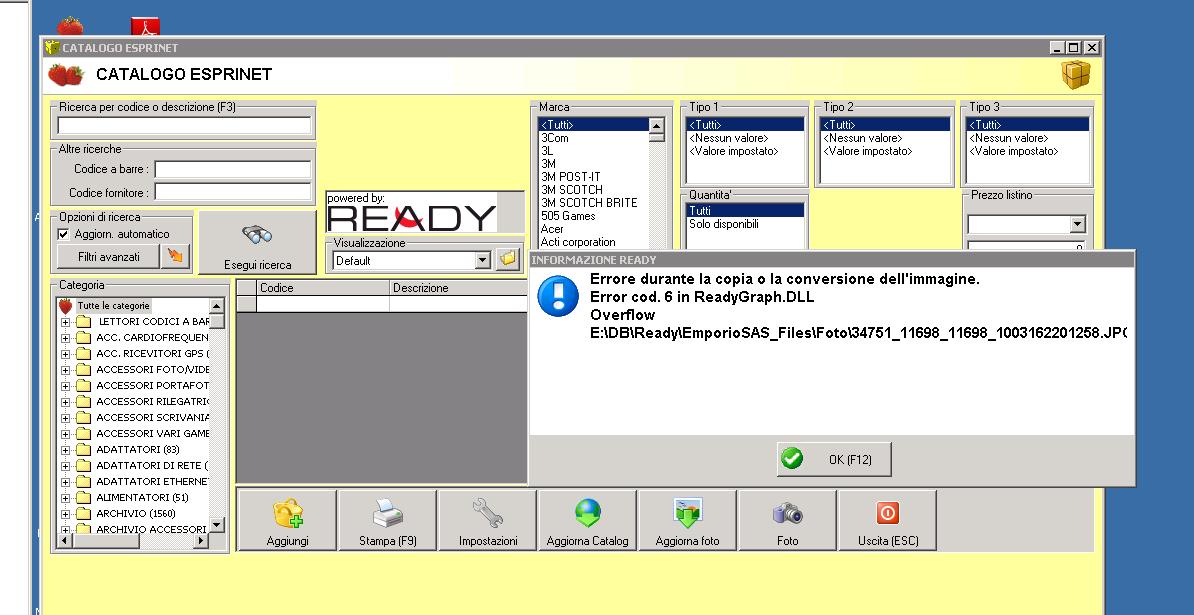Click OK (F12) in the error dialog

pyautogui.click(x=834, y=459)
